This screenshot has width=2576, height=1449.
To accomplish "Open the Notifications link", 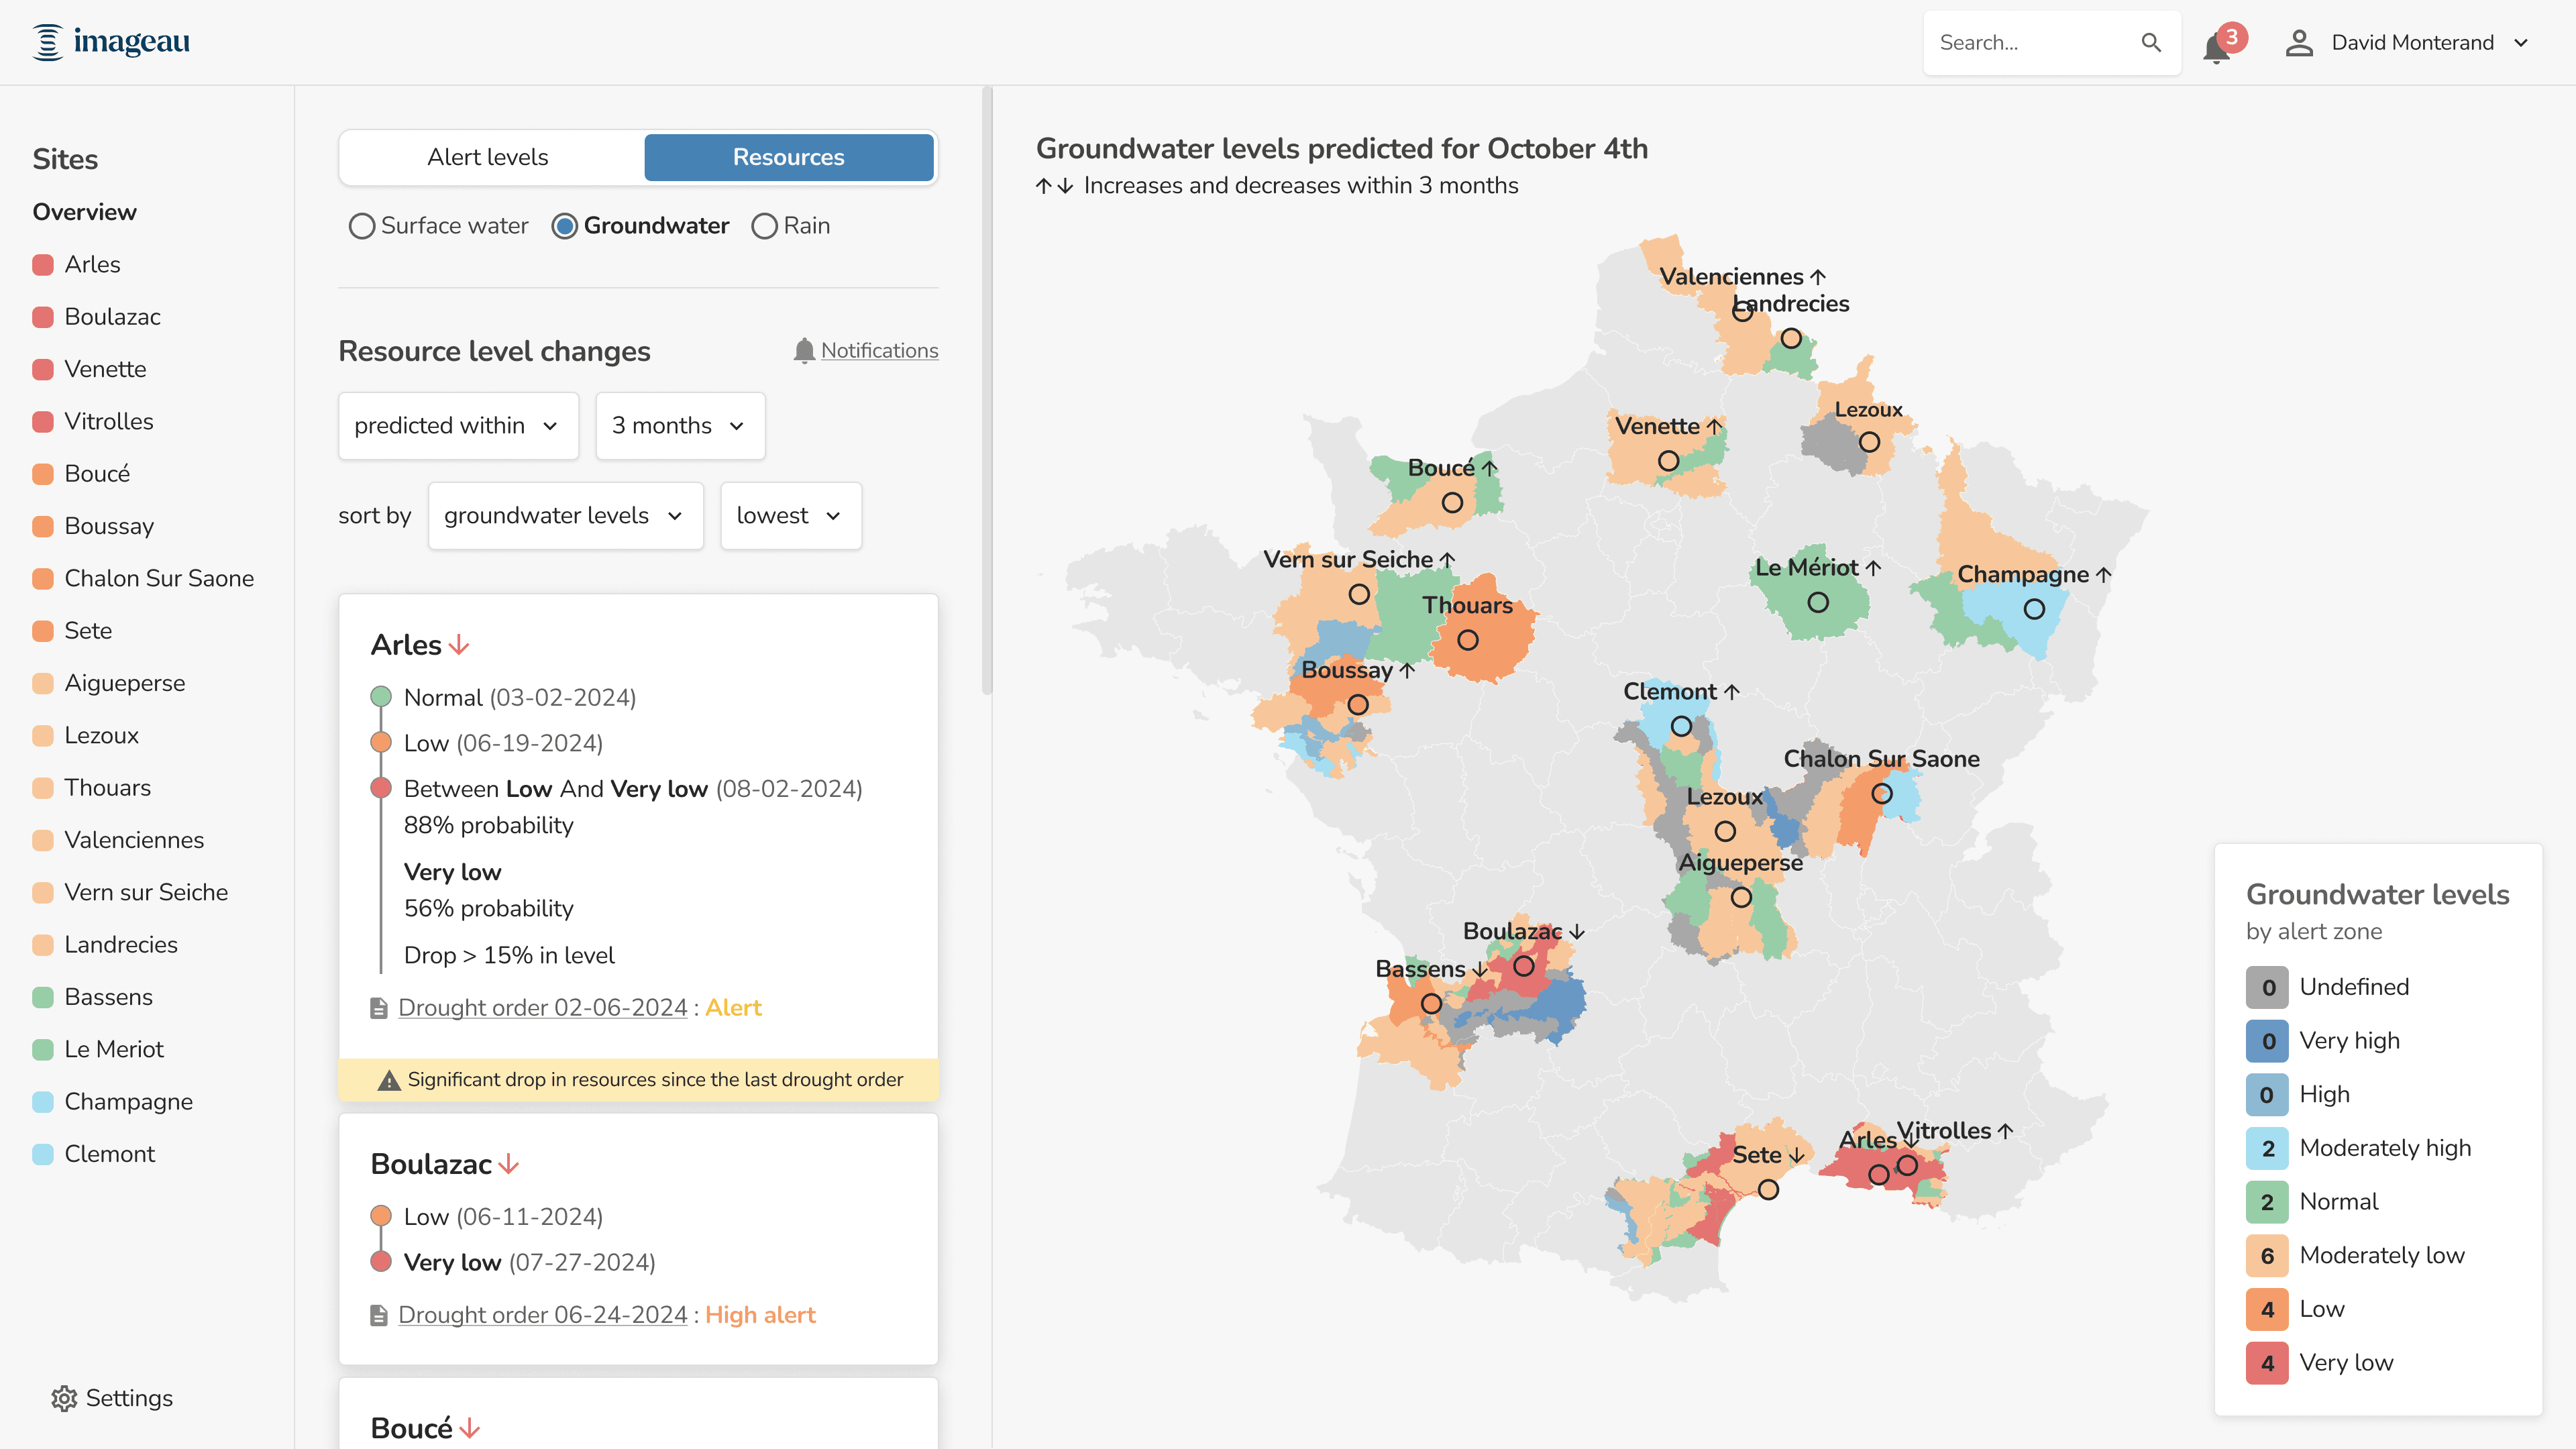I will [879, 351].
